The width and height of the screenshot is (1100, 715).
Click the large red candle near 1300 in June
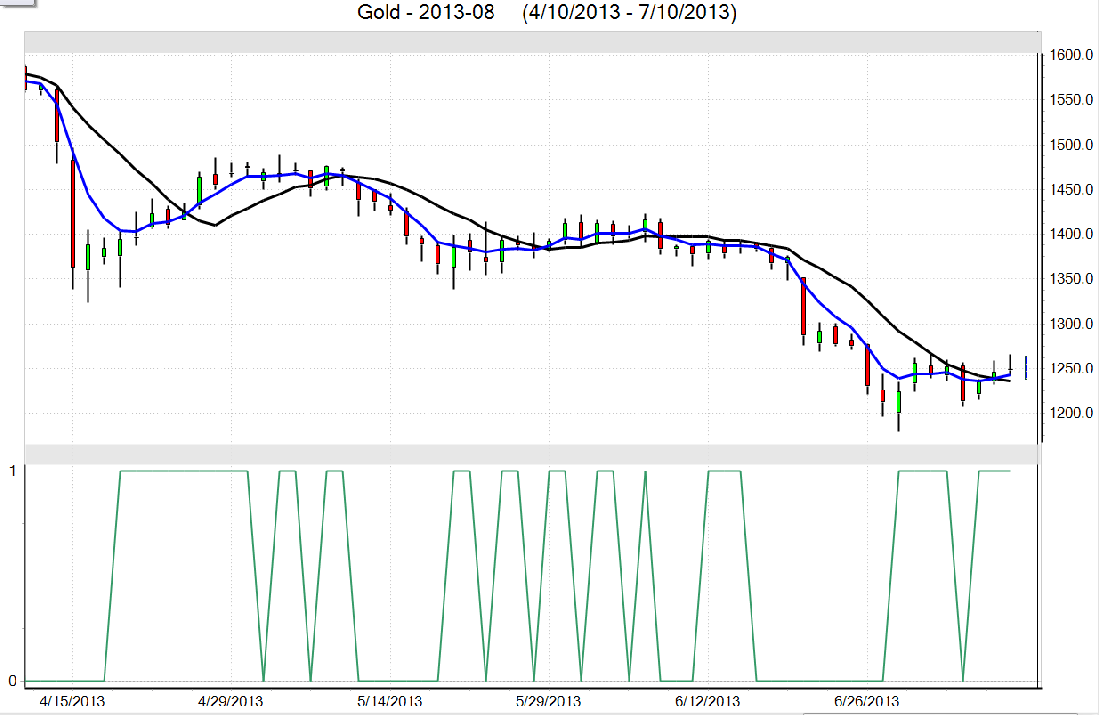coord(803,307)
